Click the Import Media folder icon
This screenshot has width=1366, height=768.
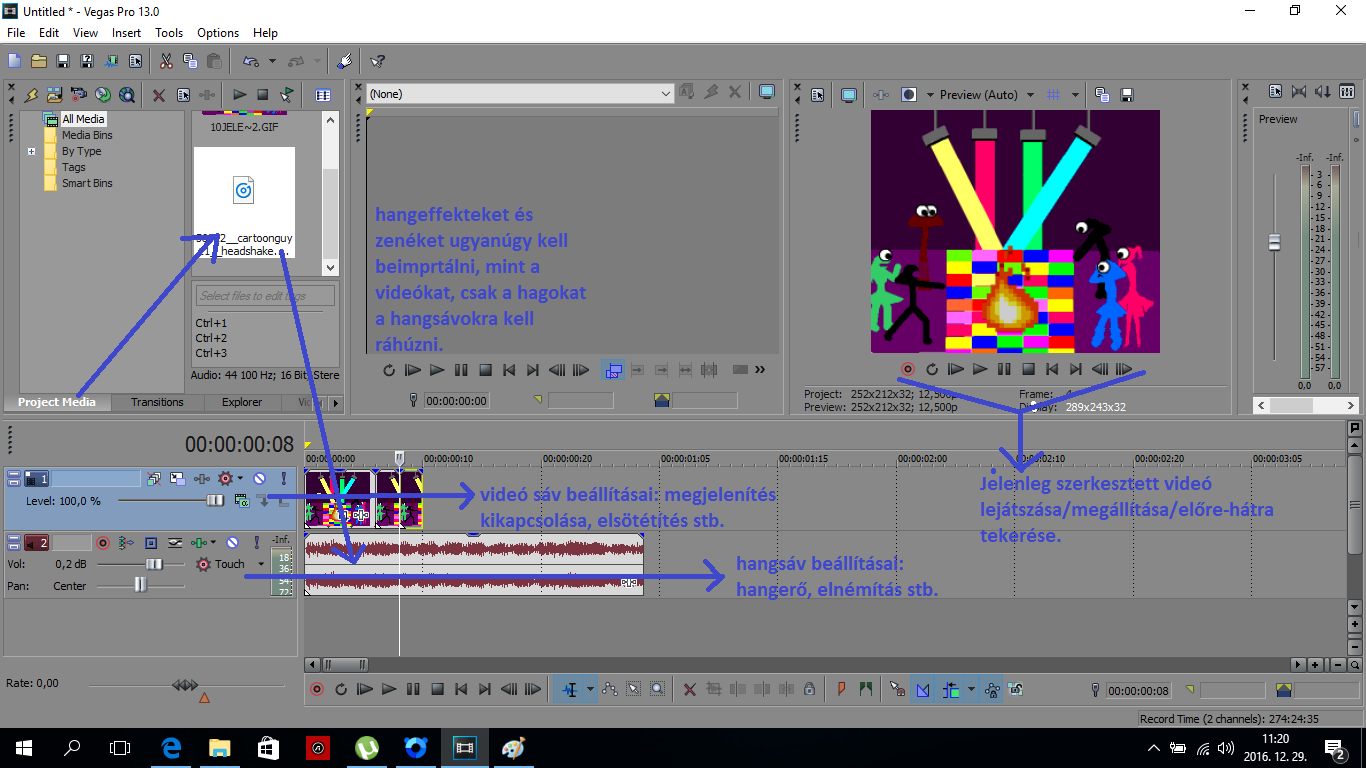pos(55,95)
